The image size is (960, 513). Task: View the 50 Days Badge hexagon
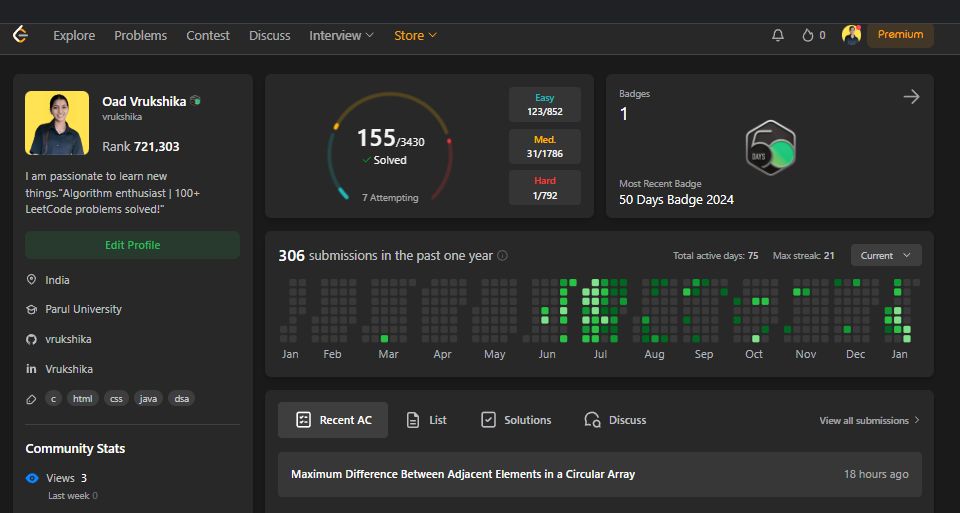771,148
